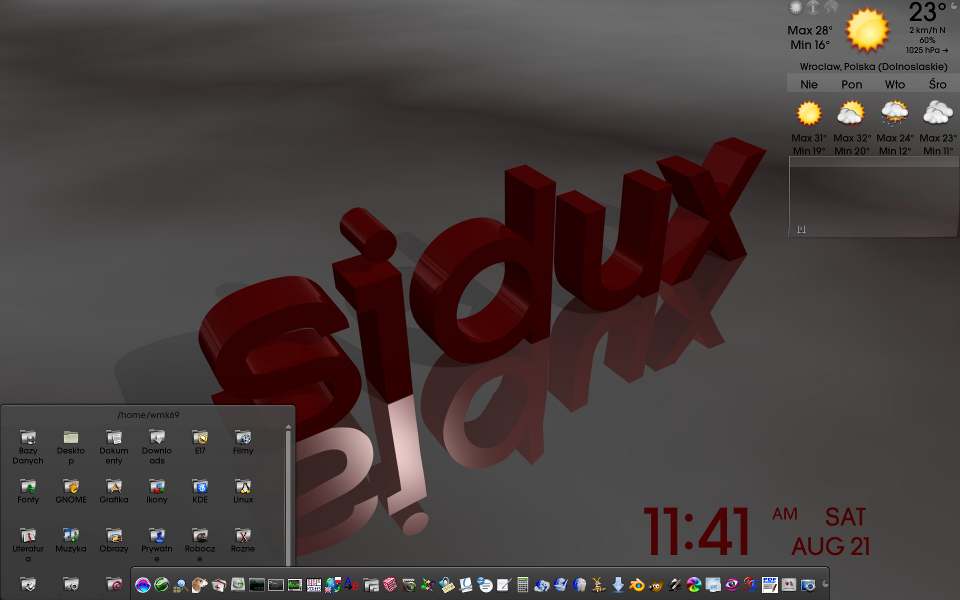960x600 pixels.
Task: Open the Rozne folder
Action: (x=243, y=541)
